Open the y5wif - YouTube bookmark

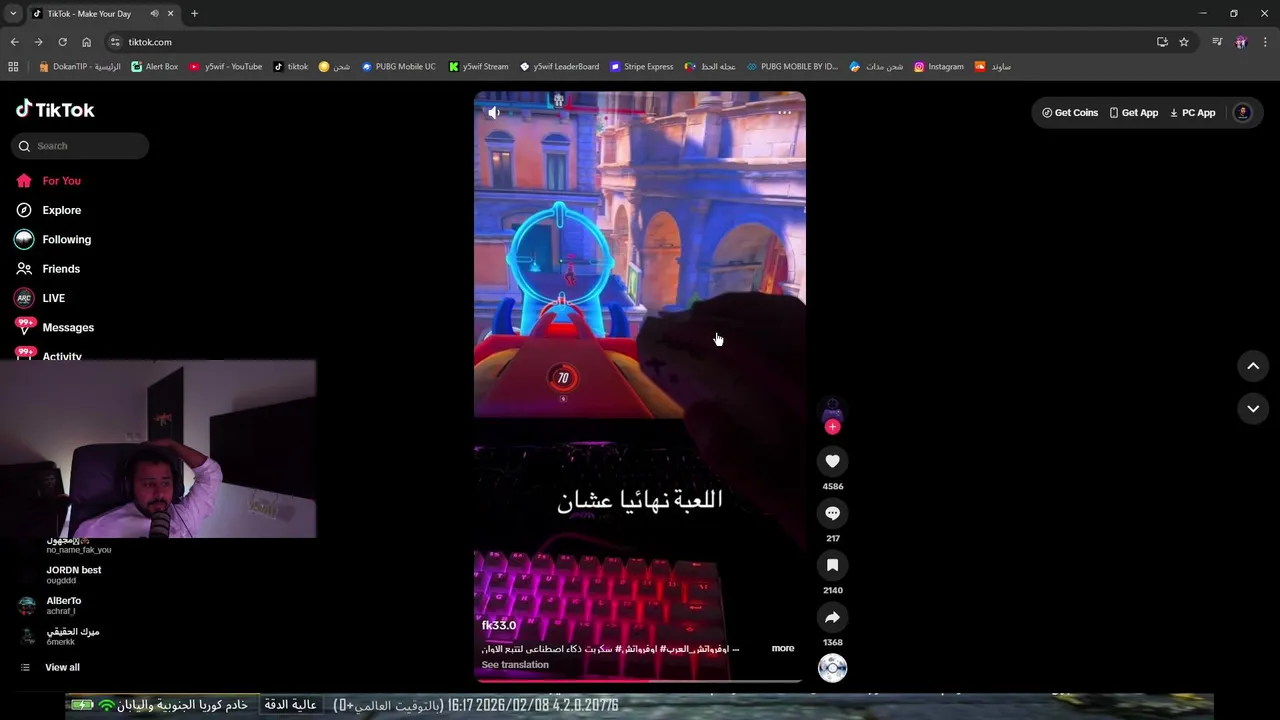coord(225,67)
